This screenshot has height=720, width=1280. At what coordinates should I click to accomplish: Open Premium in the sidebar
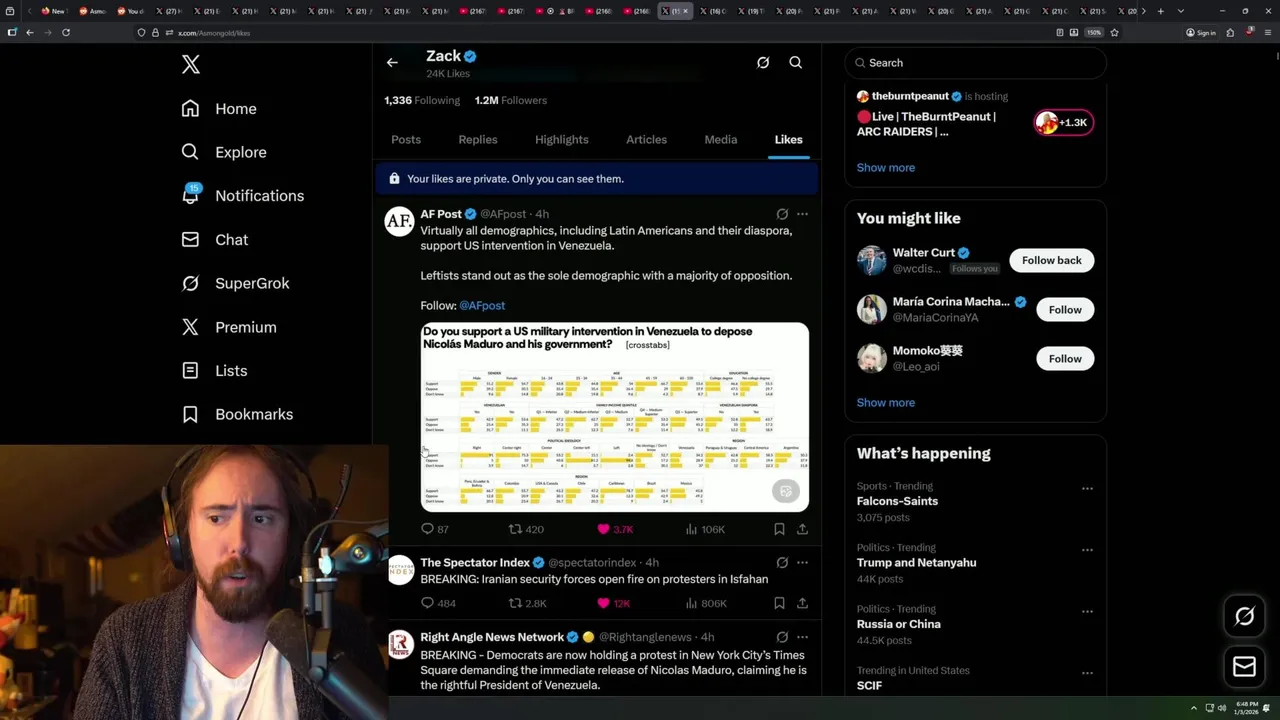(228, 327)
